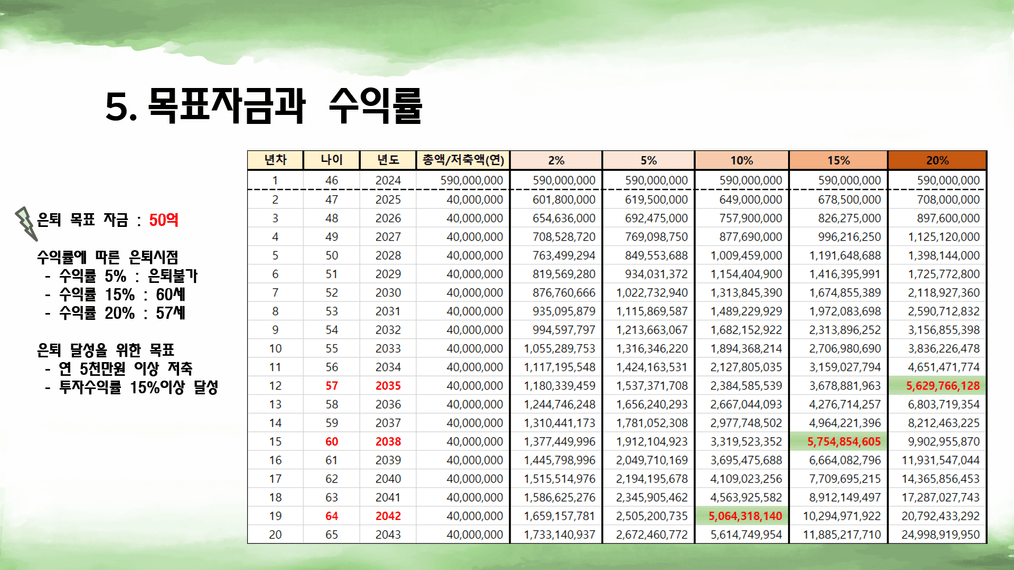Click the 총액/저축액(연) column header

[463, 160]
